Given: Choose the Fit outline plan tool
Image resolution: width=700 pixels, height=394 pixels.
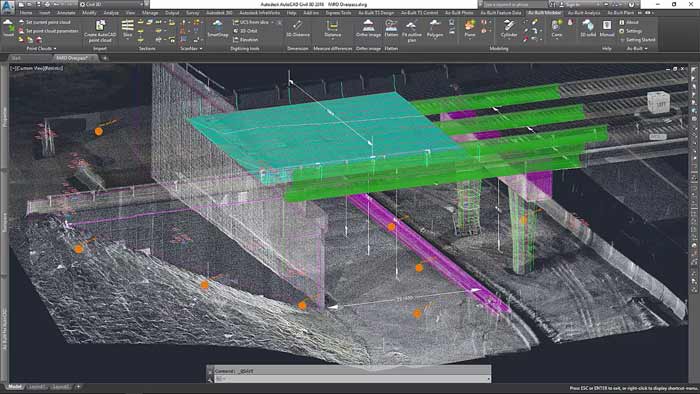Looking at the screenshot, I should pyautogui.click(x=412, y=31).
